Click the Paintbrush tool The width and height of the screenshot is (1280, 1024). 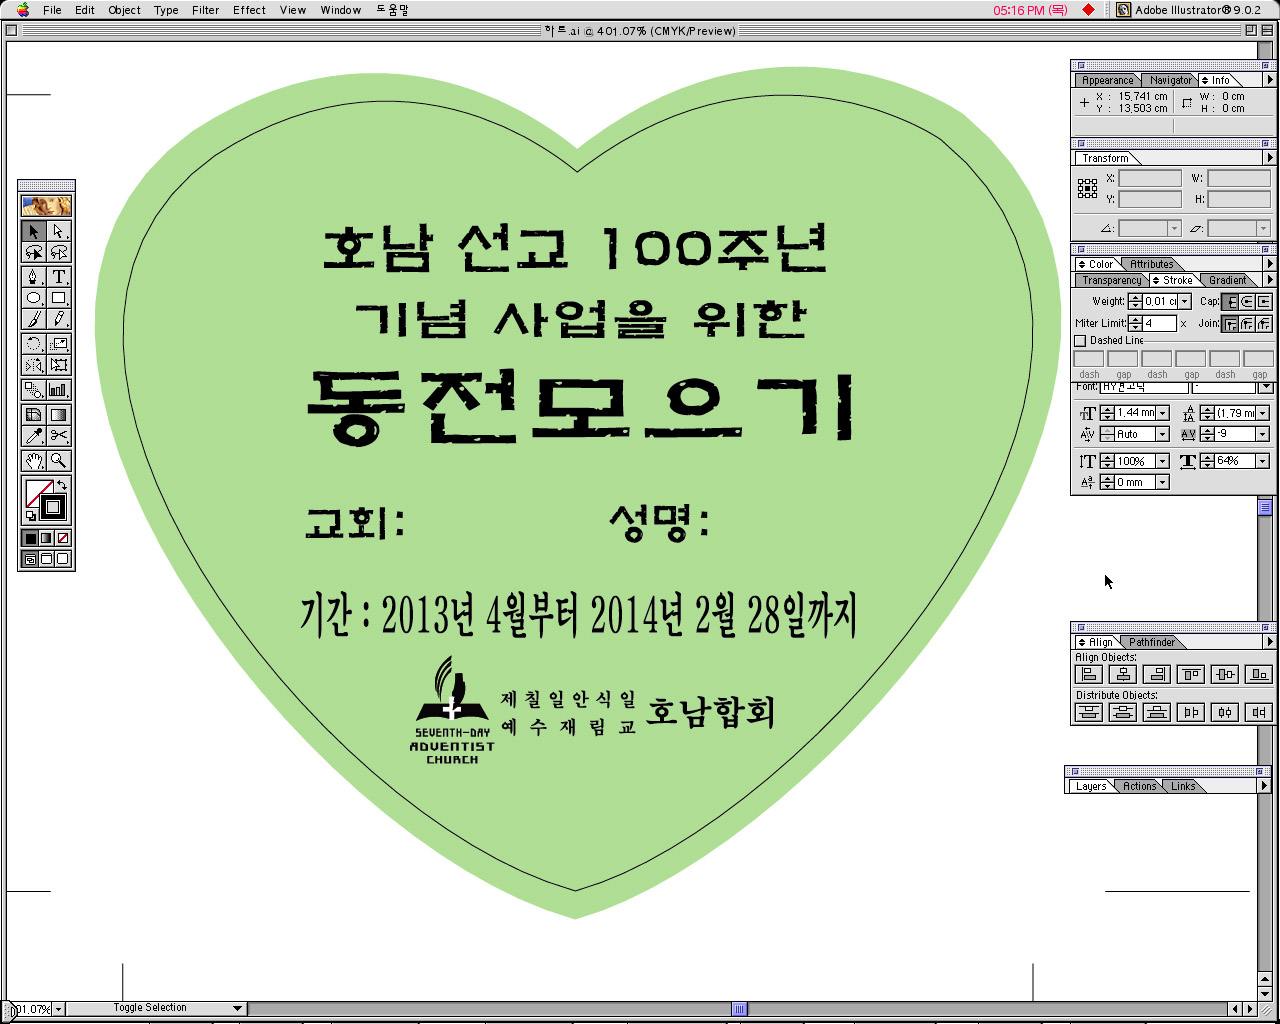tap(33, 319)
